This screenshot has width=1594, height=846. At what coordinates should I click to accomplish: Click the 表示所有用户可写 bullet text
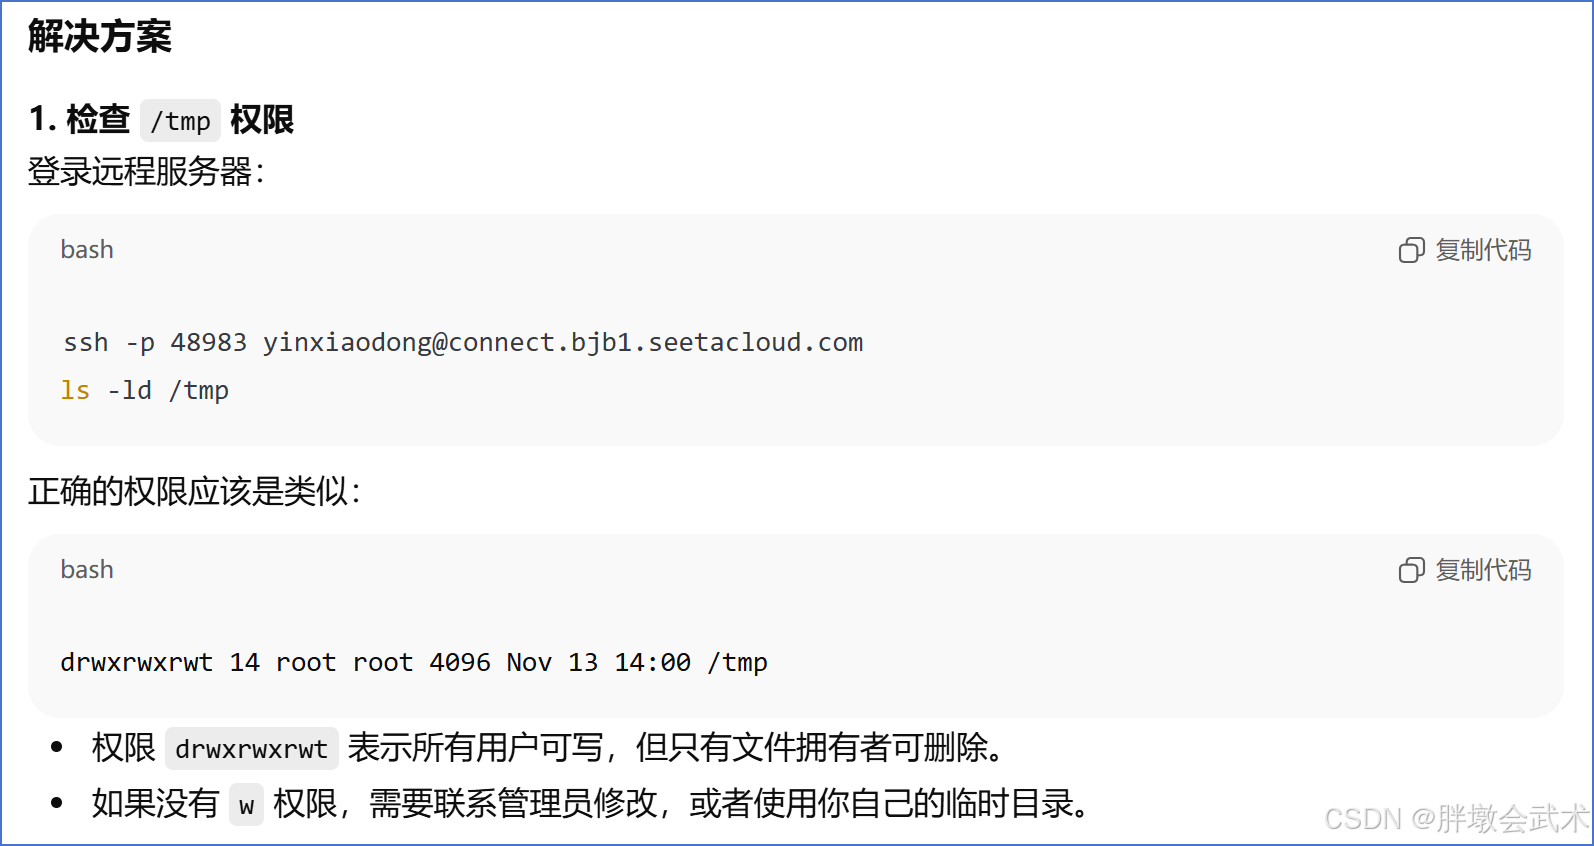476,748
